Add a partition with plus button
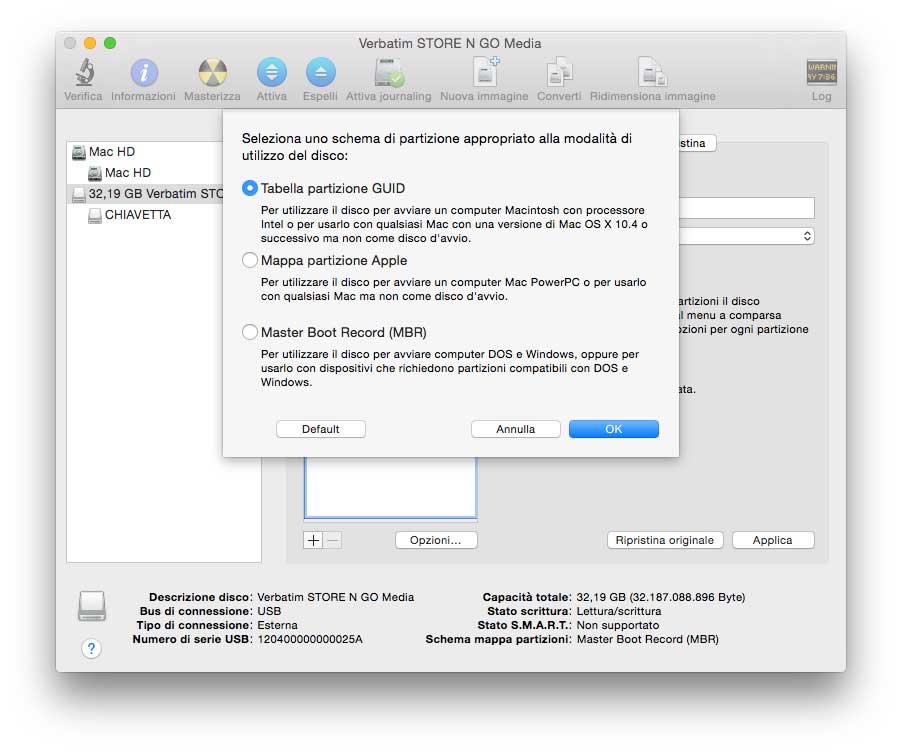 coord(313,540)
